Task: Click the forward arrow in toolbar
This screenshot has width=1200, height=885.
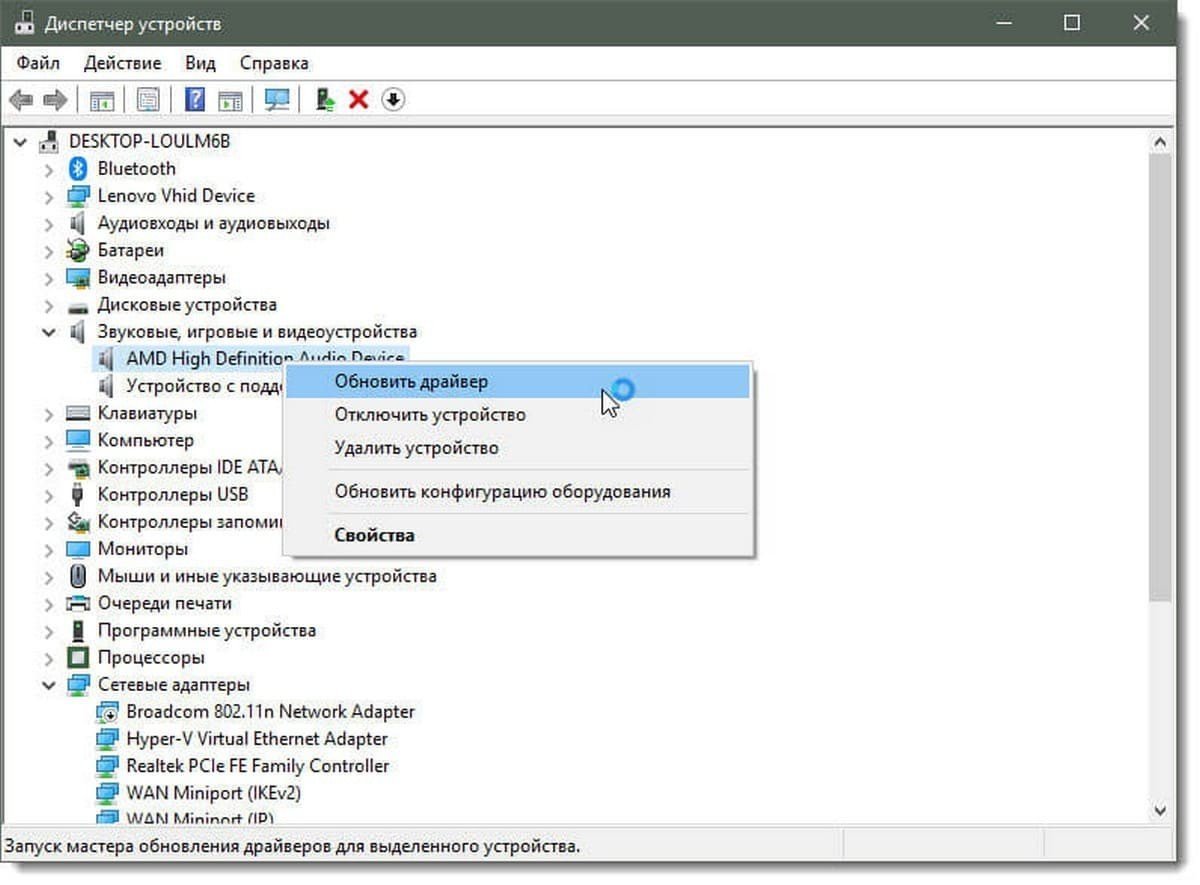Action: tap(55, 100)
